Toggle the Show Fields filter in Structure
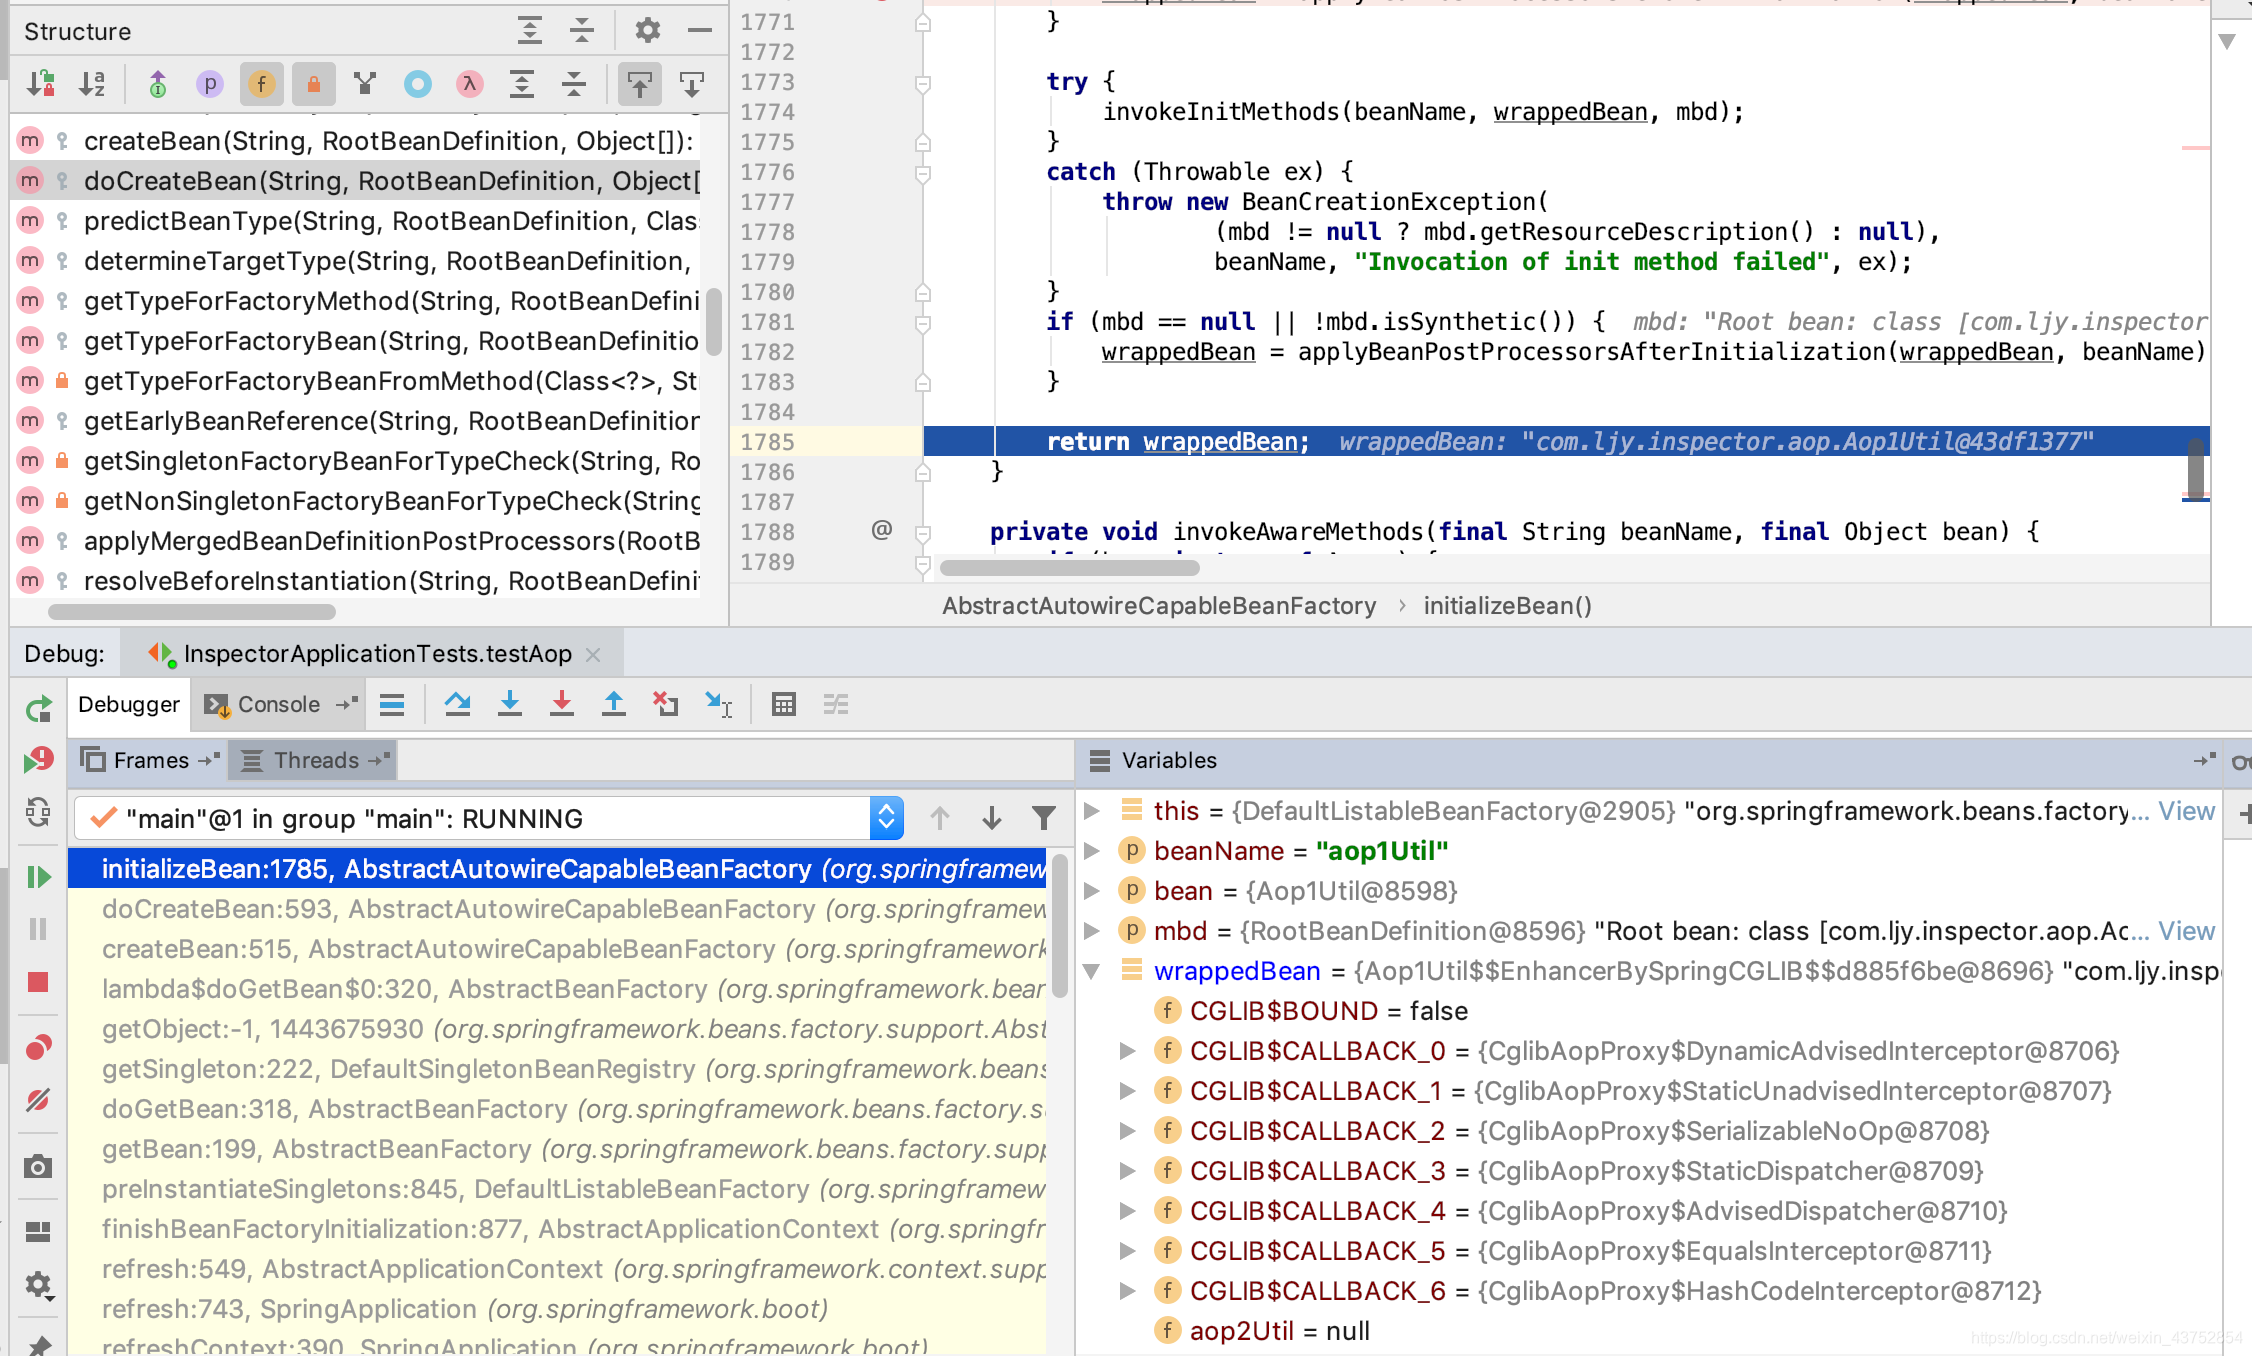The height and width of the screenshot is (1356, 2252). tap(261, 84)
